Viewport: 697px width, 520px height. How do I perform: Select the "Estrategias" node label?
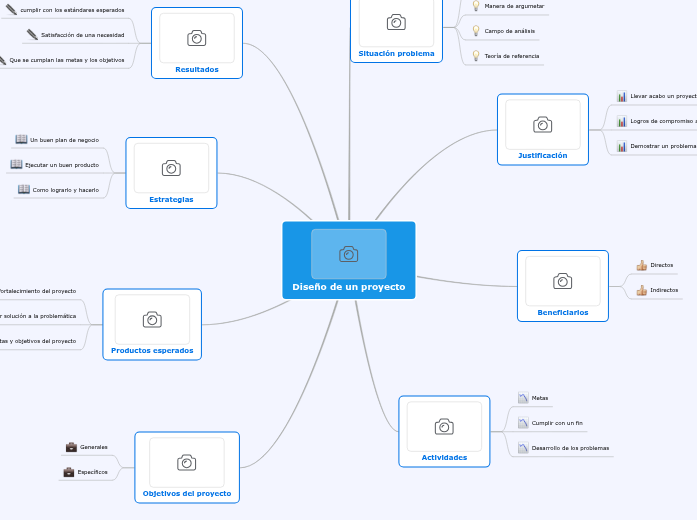point(171,199)
